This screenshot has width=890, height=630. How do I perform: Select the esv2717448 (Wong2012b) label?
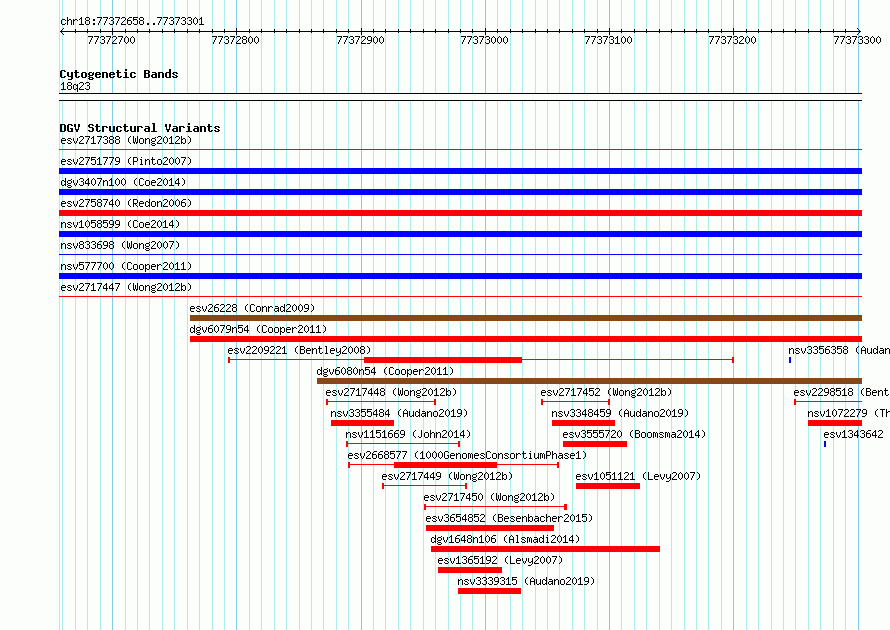(391, 392)
